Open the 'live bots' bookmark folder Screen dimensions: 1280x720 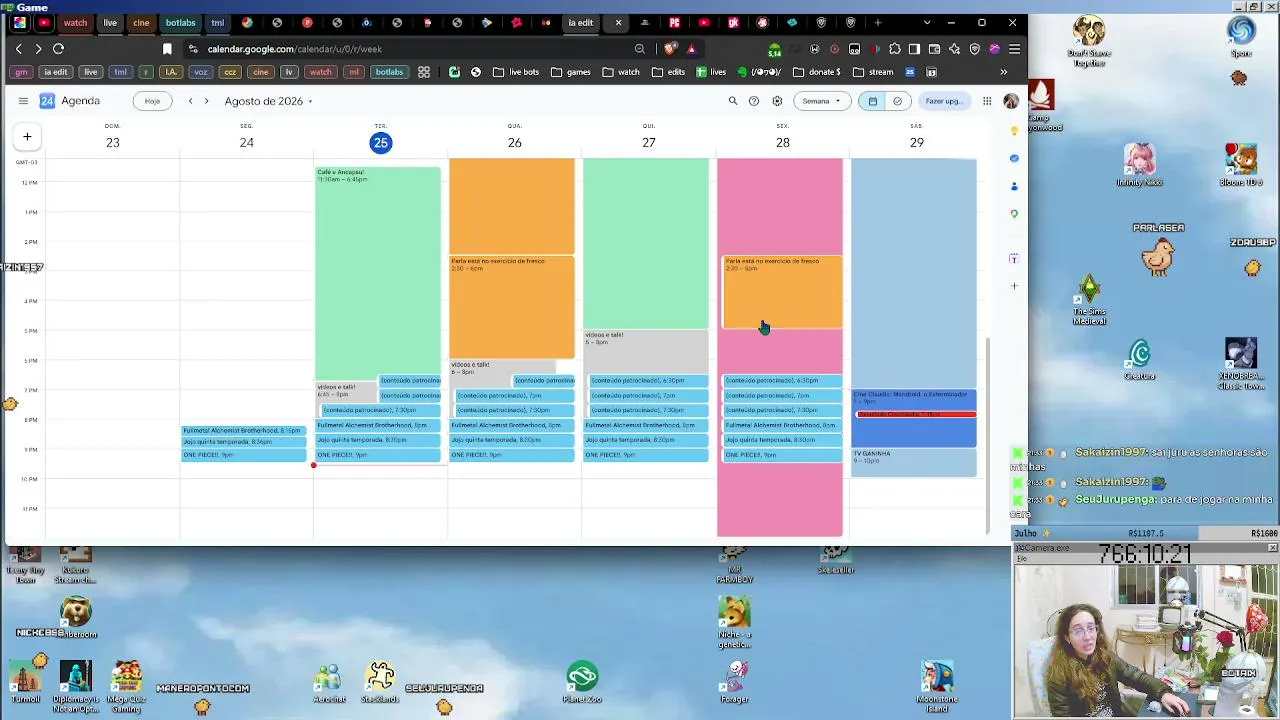(516, 72)
